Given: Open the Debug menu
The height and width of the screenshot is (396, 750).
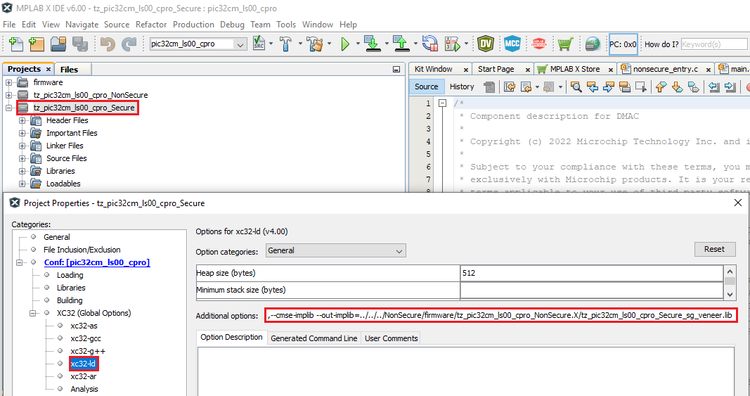Looking at the screenshot, I should [x=232, y=24].
